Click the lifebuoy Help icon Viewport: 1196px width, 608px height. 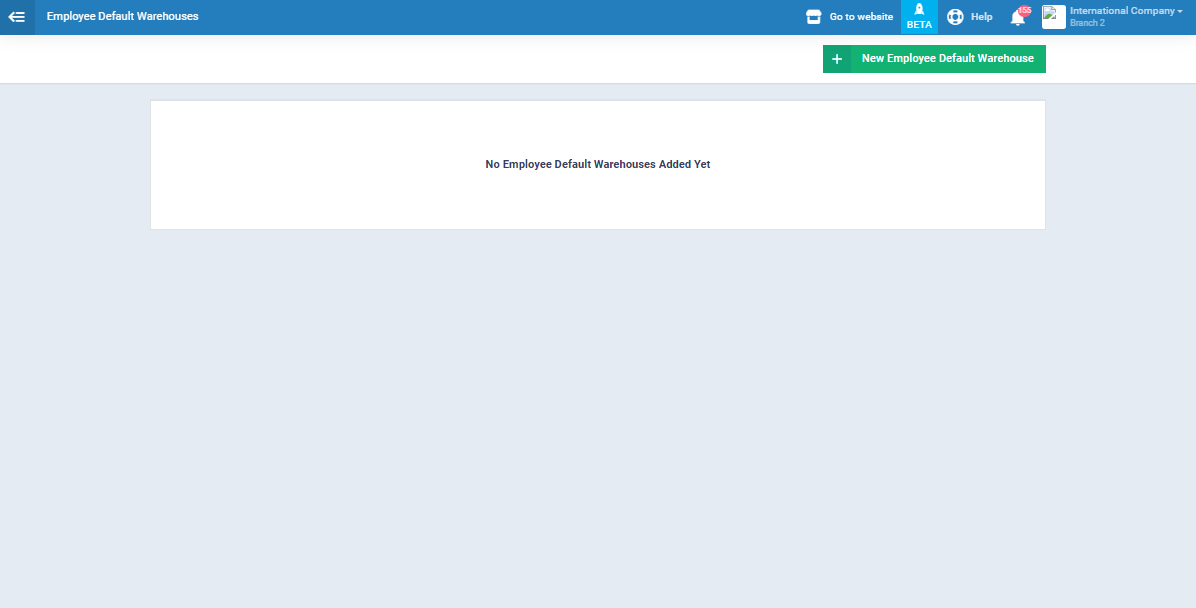[955, 17]
